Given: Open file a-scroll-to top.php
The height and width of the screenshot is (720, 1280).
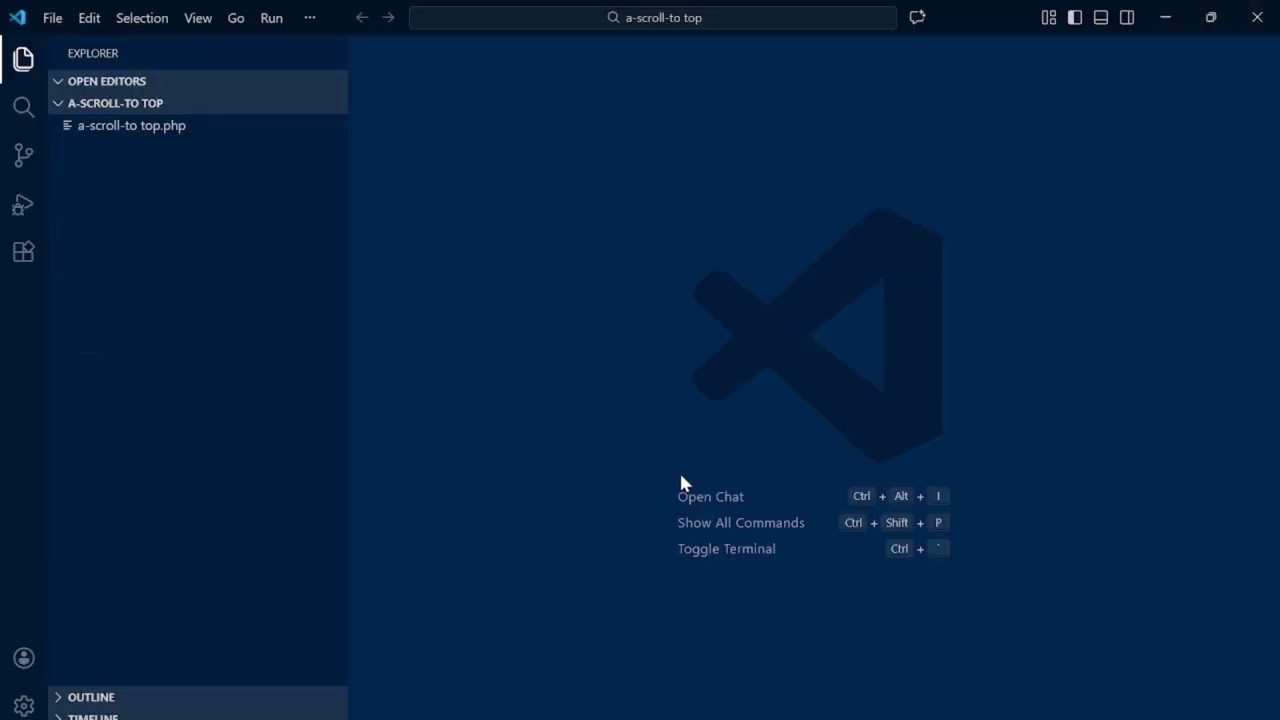Looking at the screenshot, I should pyautogui.click(x=198, y=125).
